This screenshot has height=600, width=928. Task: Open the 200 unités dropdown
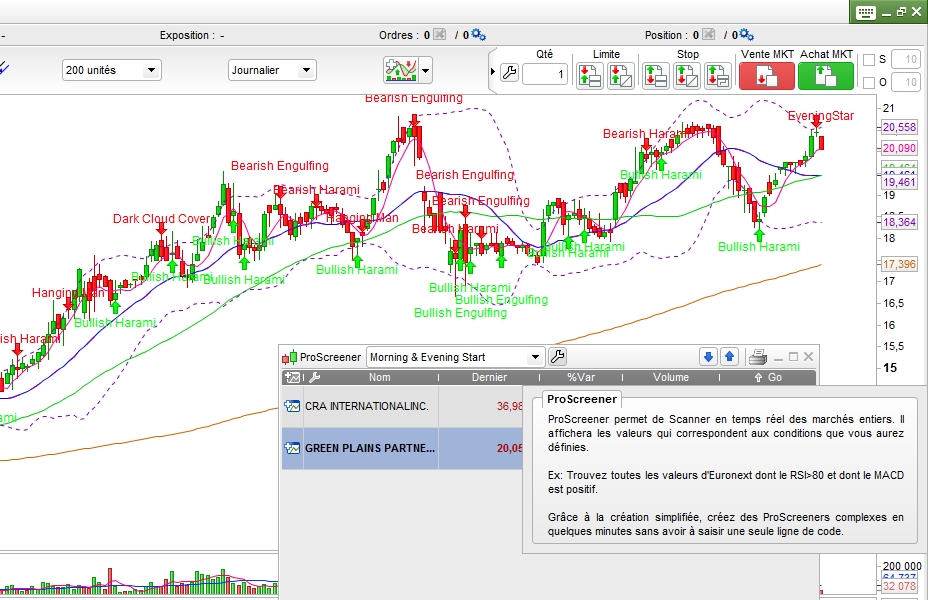click(111, 70)
